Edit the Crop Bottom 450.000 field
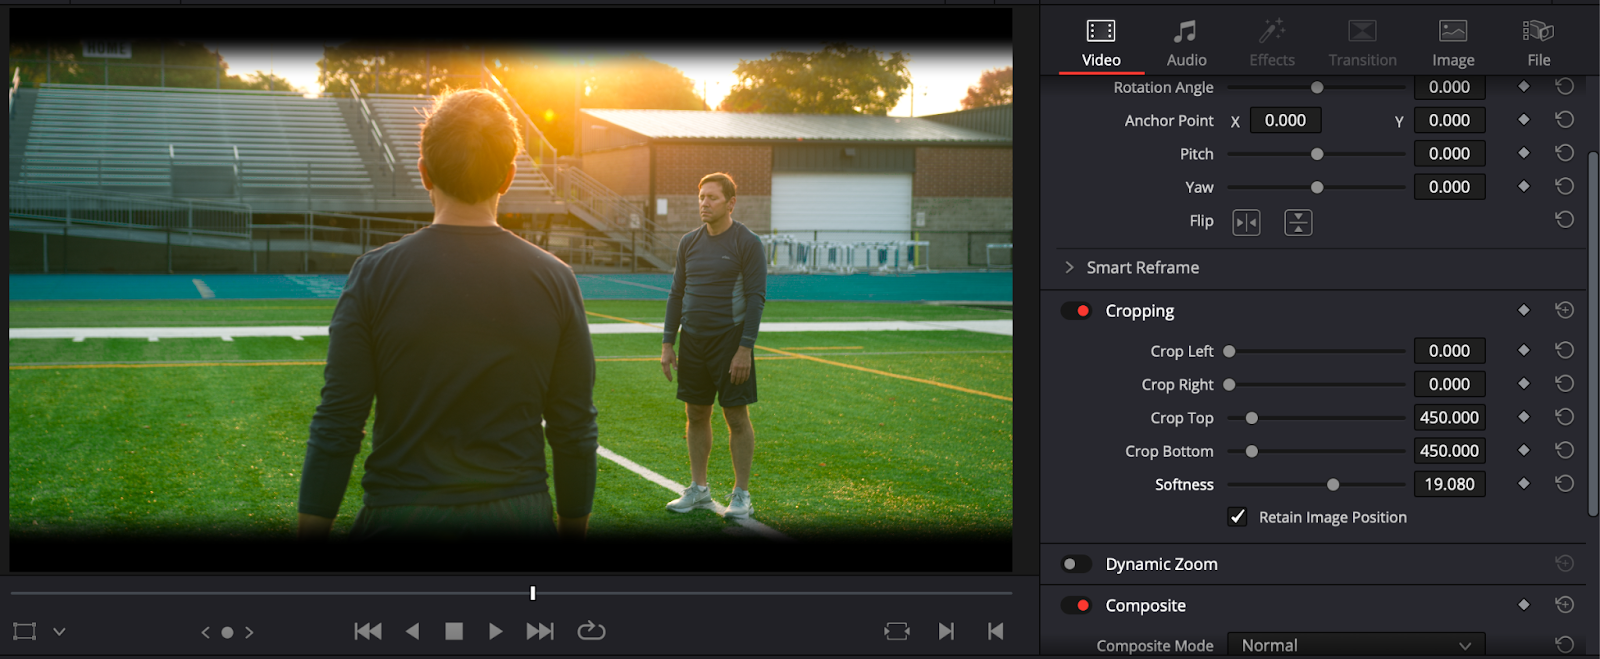1600x659 pixels. click(1449, 451)
